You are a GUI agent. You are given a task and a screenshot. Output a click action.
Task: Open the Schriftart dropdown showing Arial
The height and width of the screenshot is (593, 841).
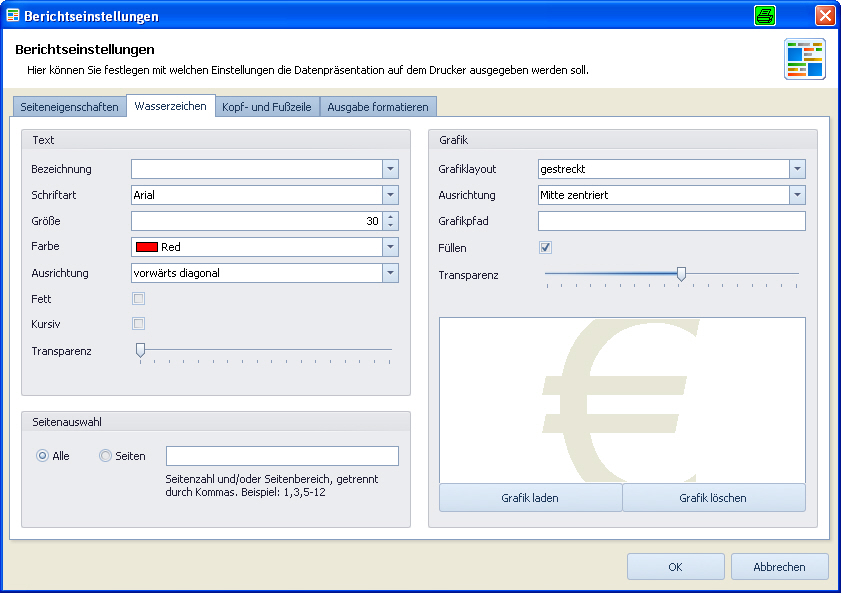[390, 195]
